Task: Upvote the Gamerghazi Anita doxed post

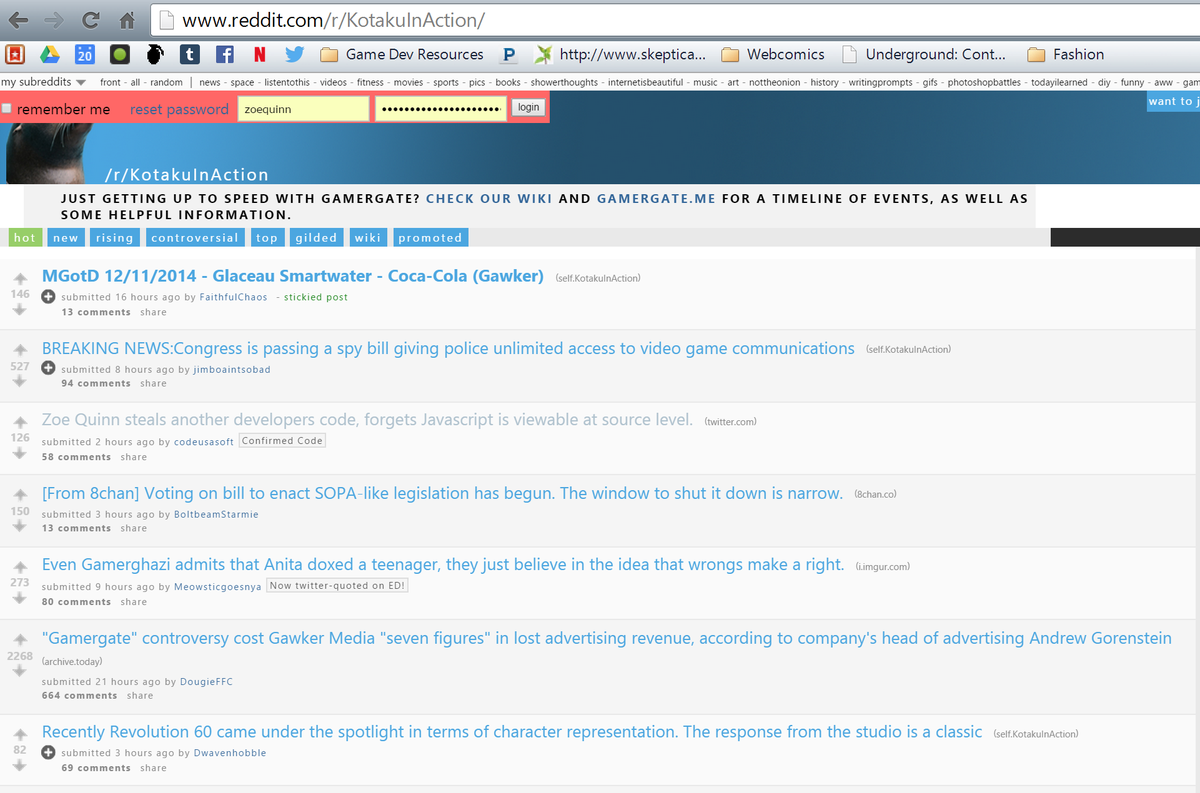Action: [x=19, y=567]
